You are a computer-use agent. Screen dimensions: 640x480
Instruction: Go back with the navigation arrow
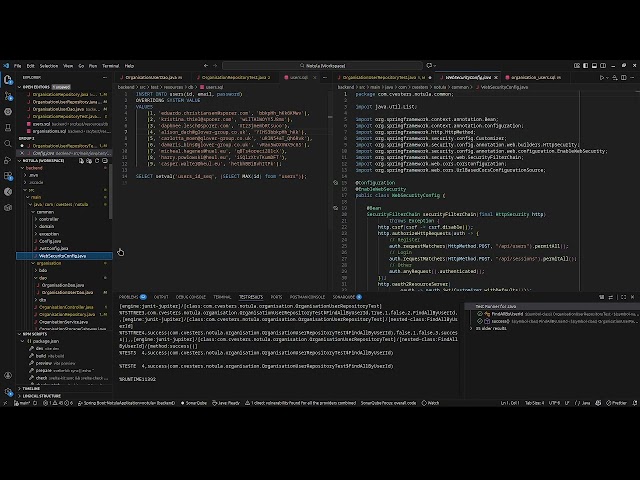(206, 65)
